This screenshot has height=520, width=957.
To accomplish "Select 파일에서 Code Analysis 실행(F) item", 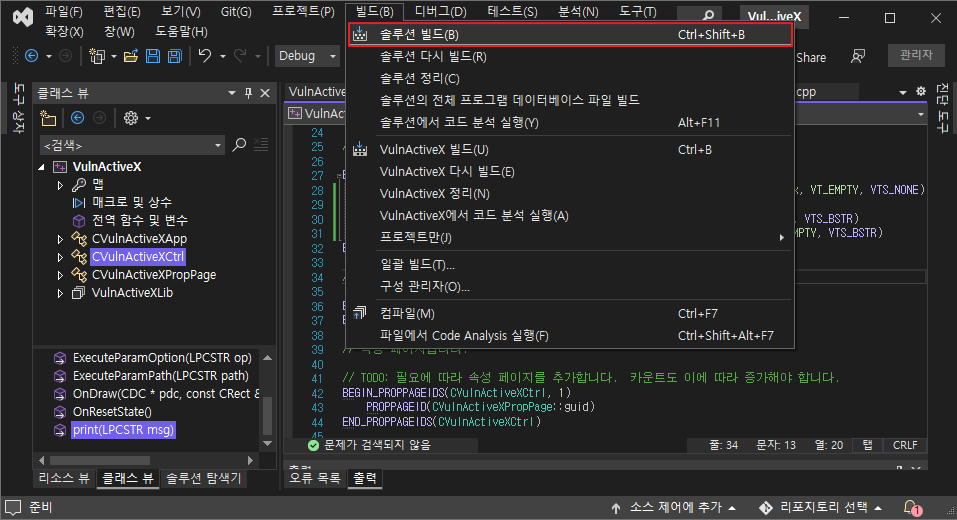I will tap(570, 336).
